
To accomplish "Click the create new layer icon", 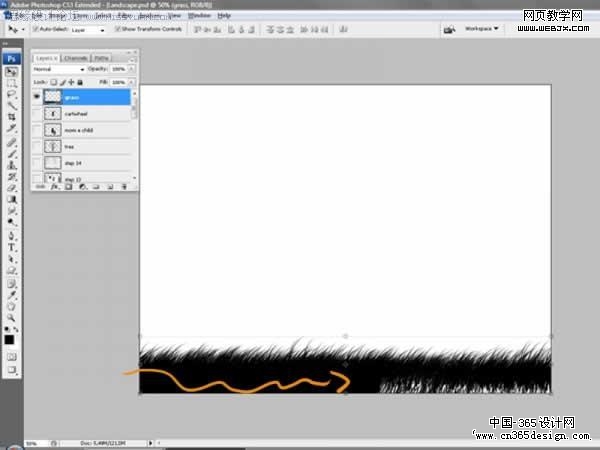I will 110,187.
